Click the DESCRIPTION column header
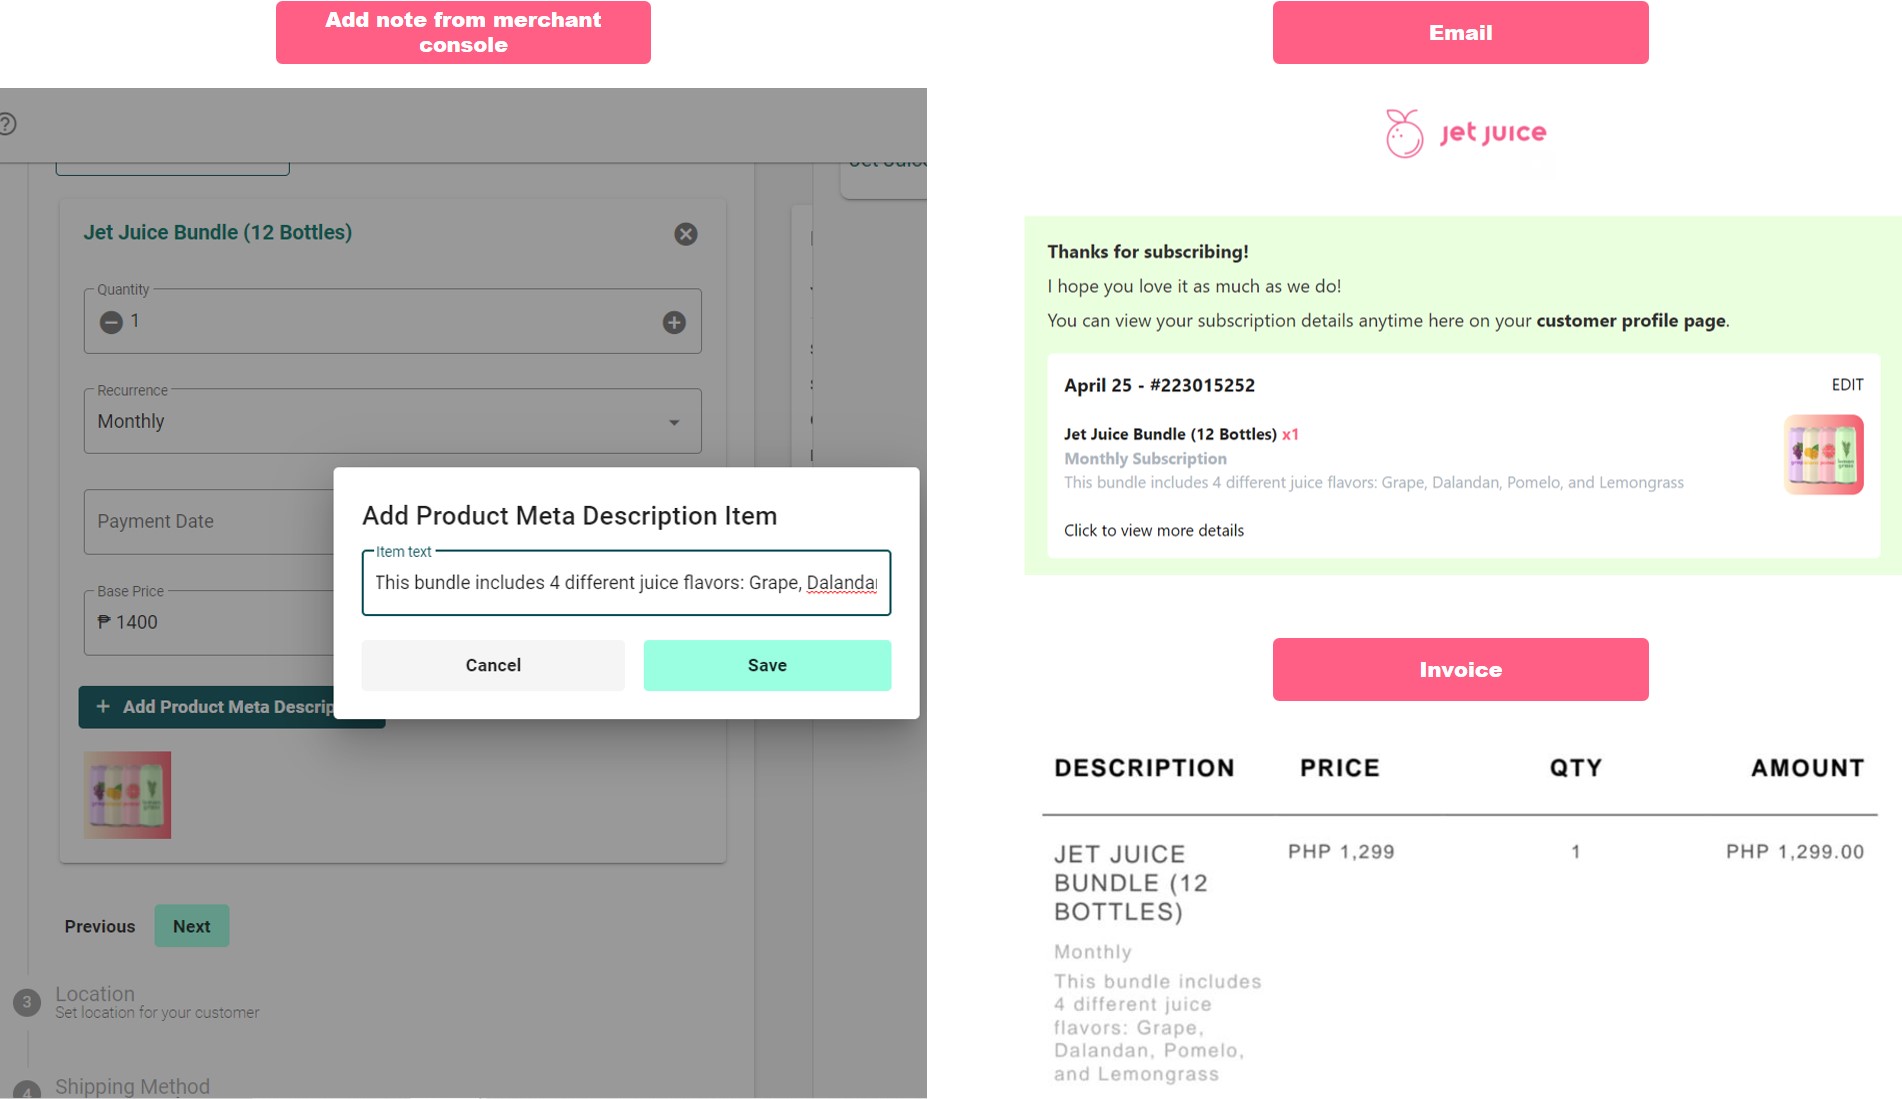This screenshot has height=1099, width=1902. pos(1144,768)
